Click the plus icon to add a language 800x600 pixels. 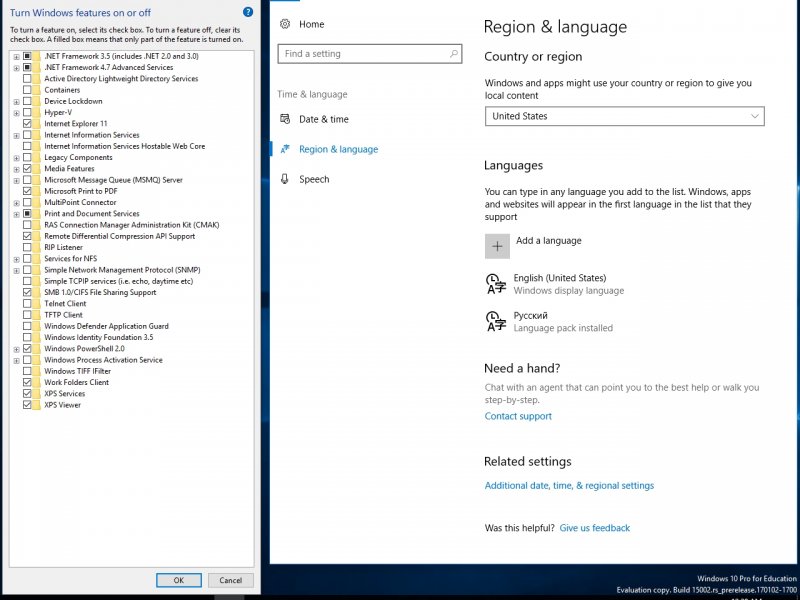(x=497, y=246)
